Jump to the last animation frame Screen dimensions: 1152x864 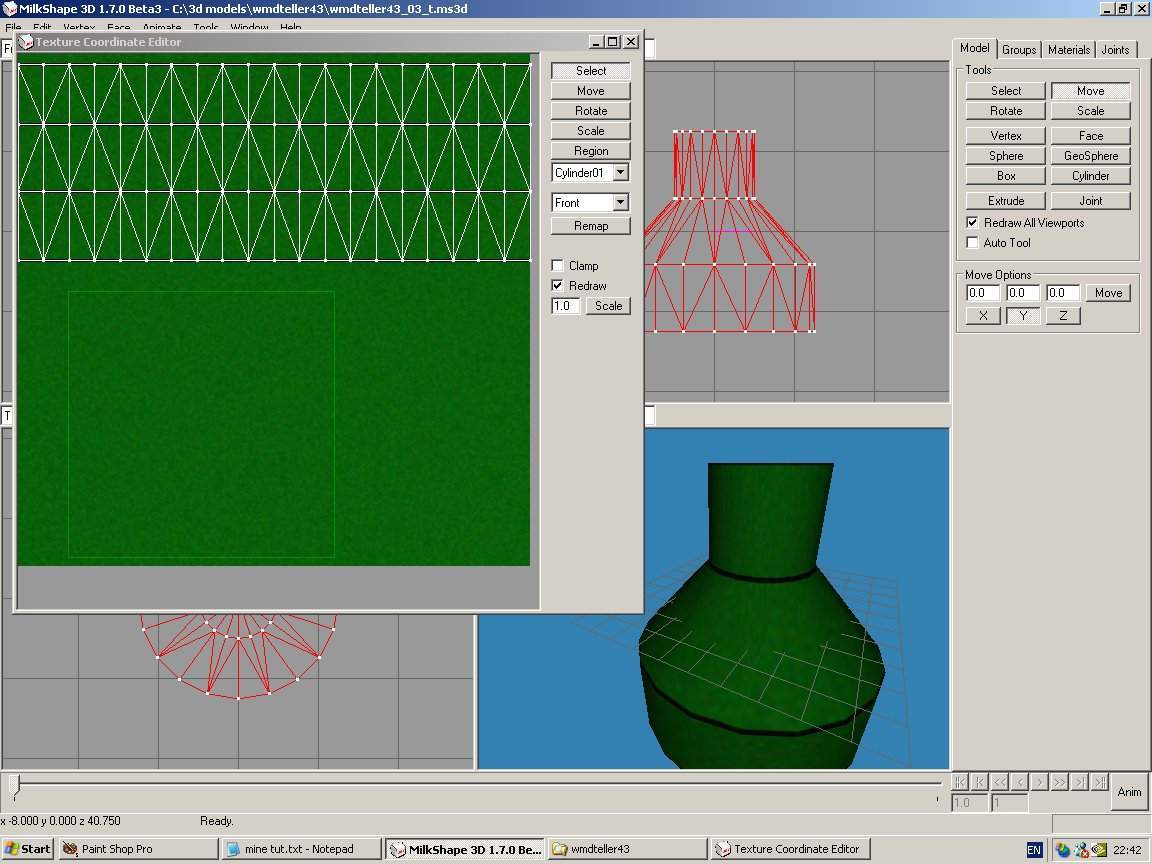tap(1100, 782)
